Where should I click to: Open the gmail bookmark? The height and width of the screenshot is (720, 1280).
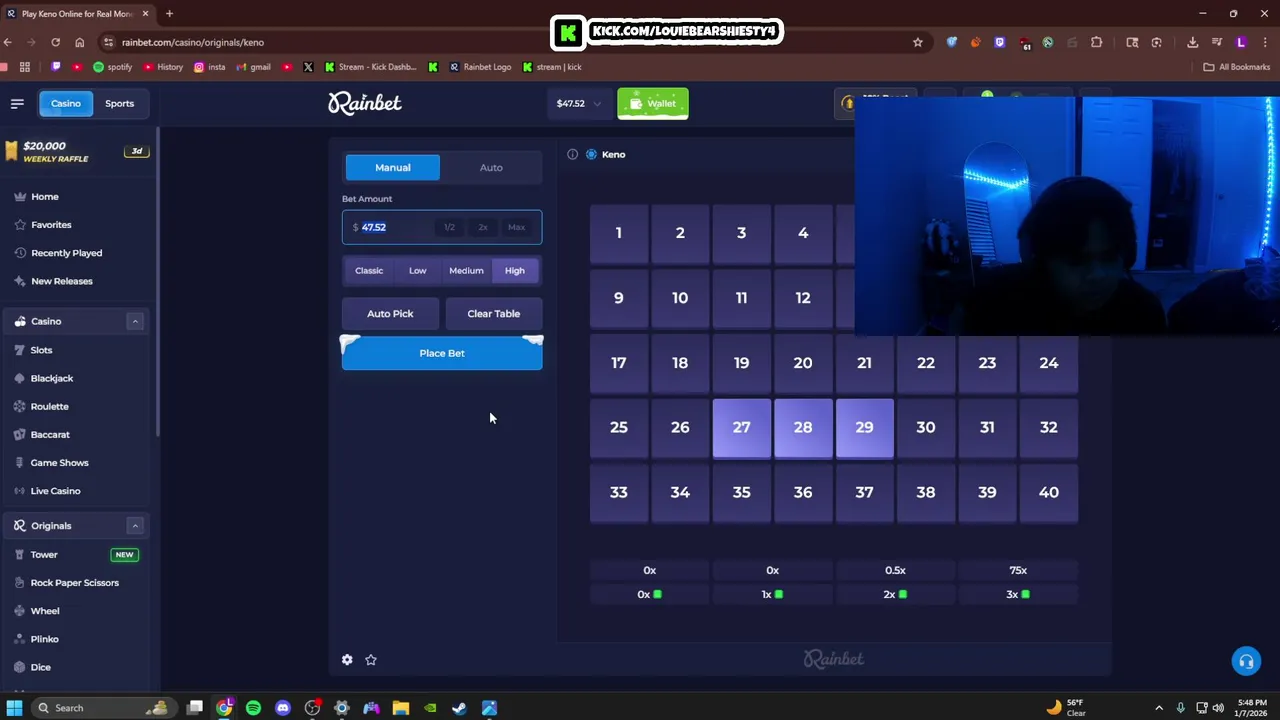(x=253, y=67)
